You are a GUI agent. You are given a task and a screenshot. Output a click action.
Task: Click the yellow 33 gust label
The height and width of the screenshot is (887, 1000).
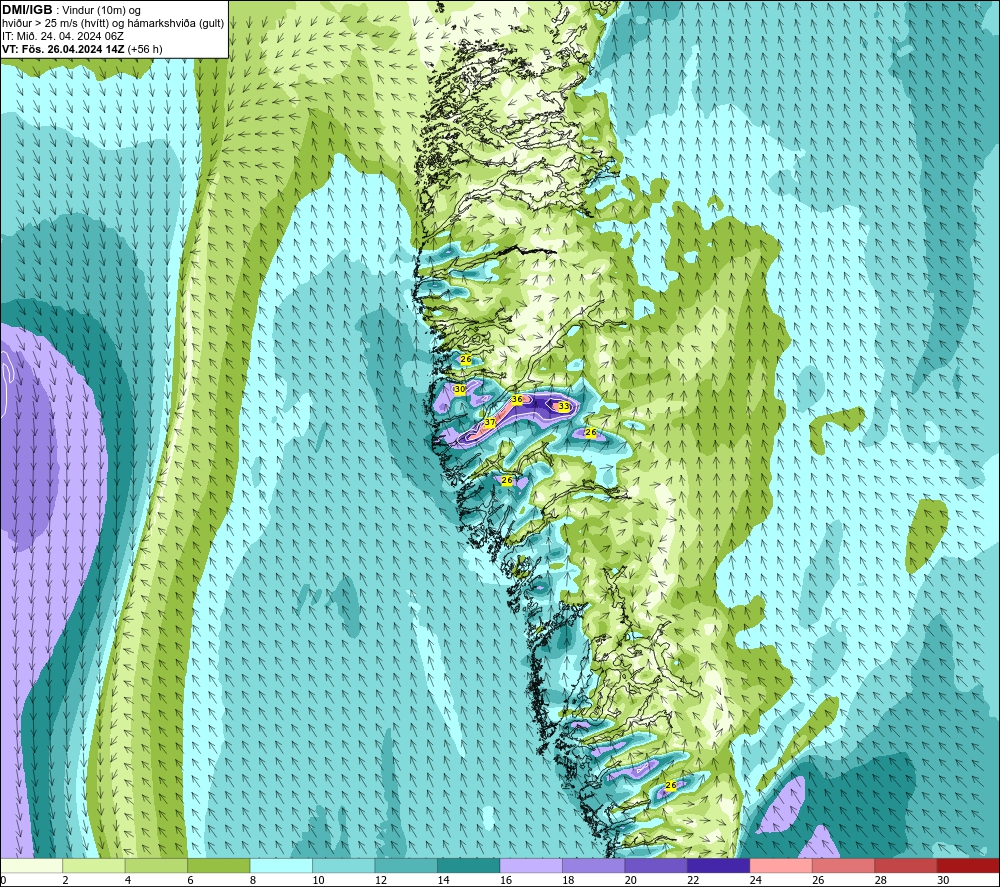(x=564, y=406)
